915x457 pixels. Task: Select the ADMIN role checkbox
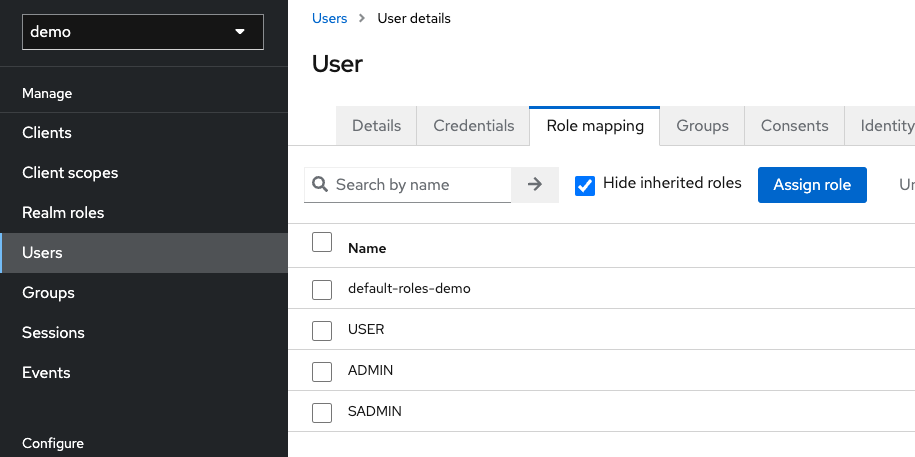coord(322,371)
